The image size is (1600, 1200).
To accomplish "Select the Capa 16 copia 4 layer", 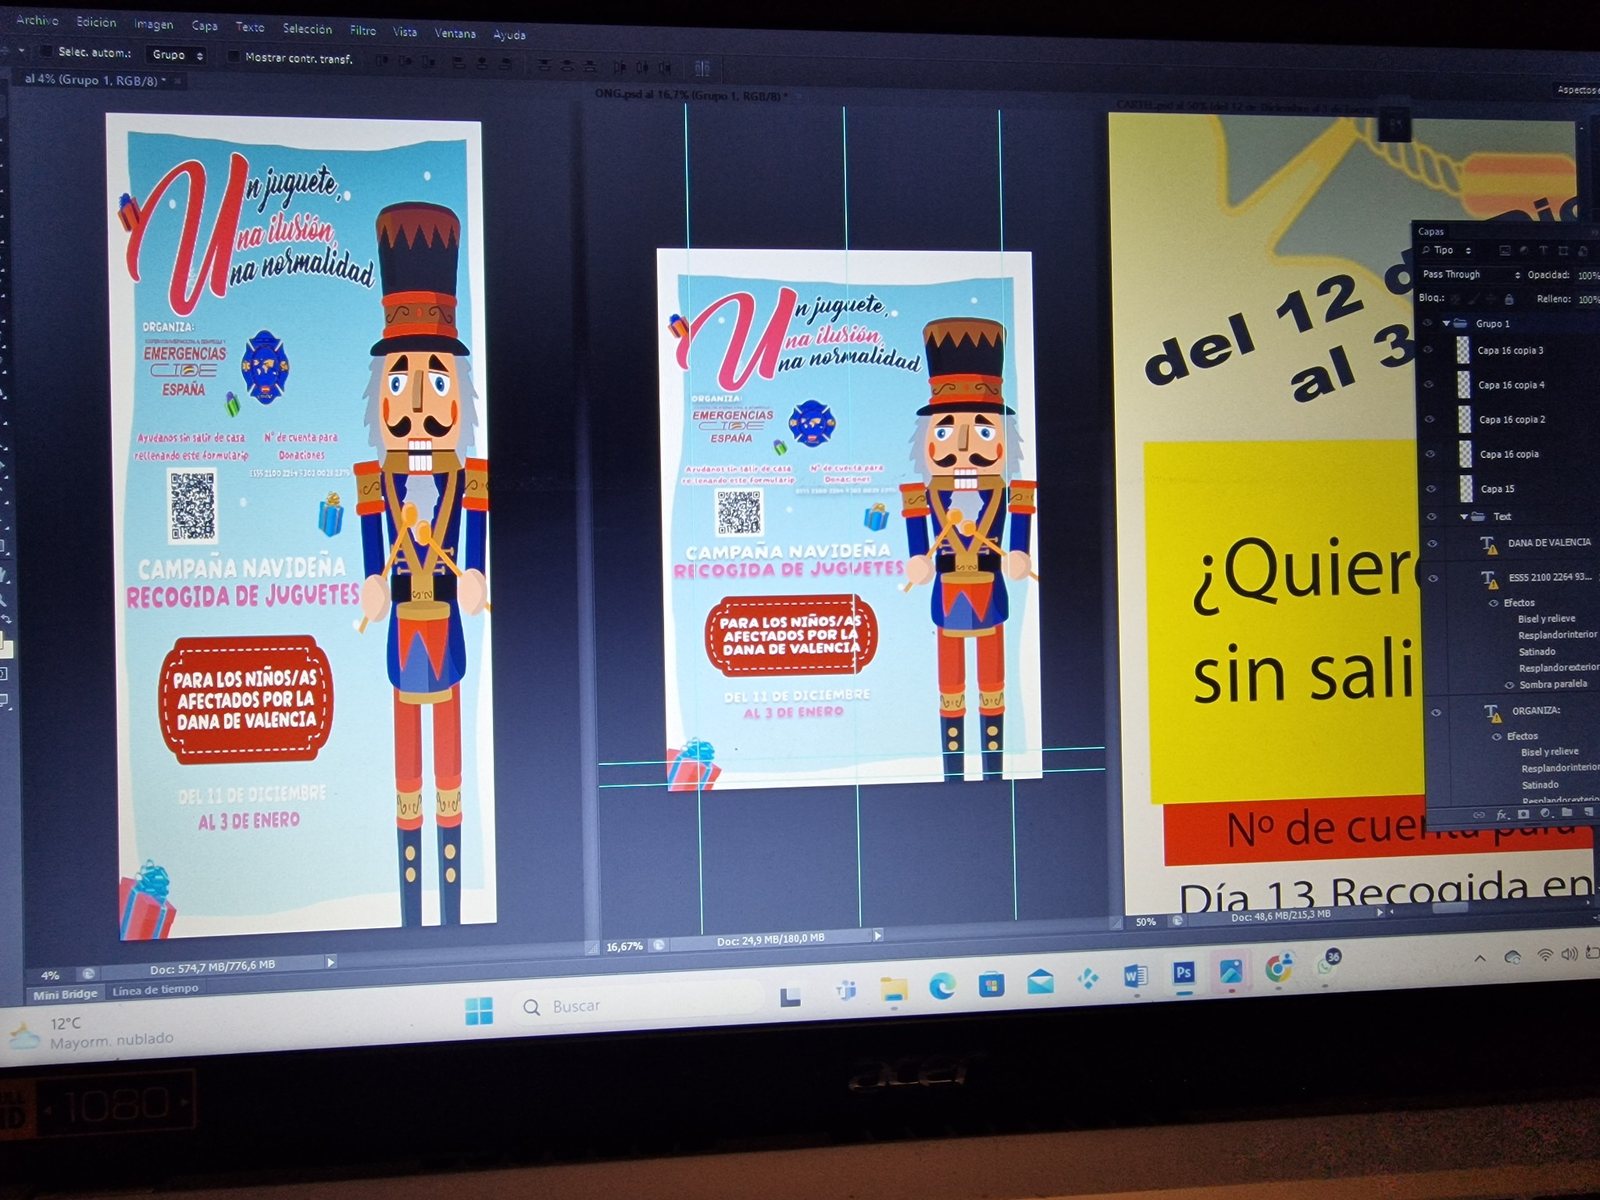I will [1510, 385].
